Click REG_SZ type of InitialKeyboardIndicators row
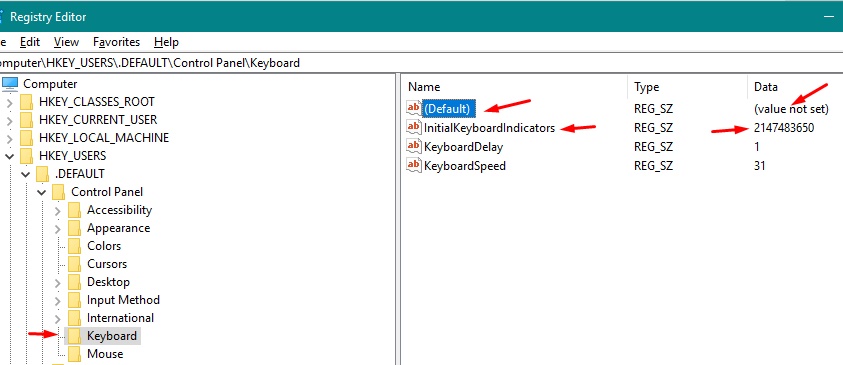The width and height of the screenshot is (843, 365). coord(653,128)
